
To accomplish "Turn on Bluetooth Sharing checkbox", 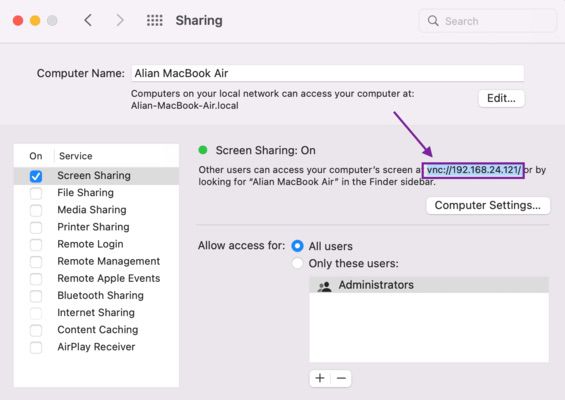I will [36, 296].
